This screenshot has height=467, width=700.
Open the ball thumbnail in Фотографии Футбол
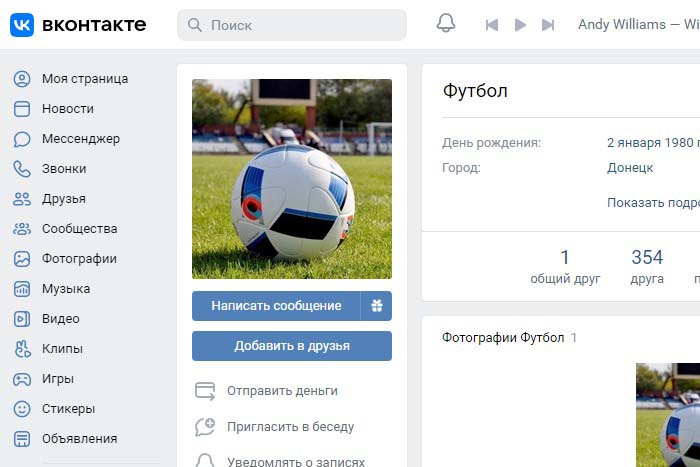[x=668, y=415]
